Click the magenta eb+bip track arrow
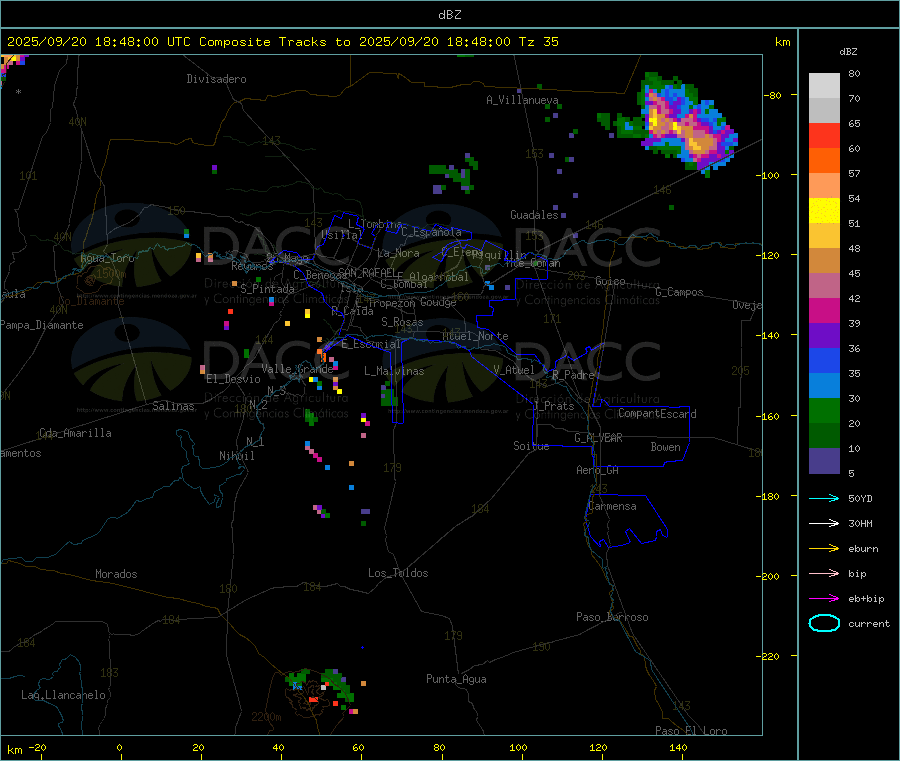The height and width of the screenshot is (761, 900). (824, 599)
